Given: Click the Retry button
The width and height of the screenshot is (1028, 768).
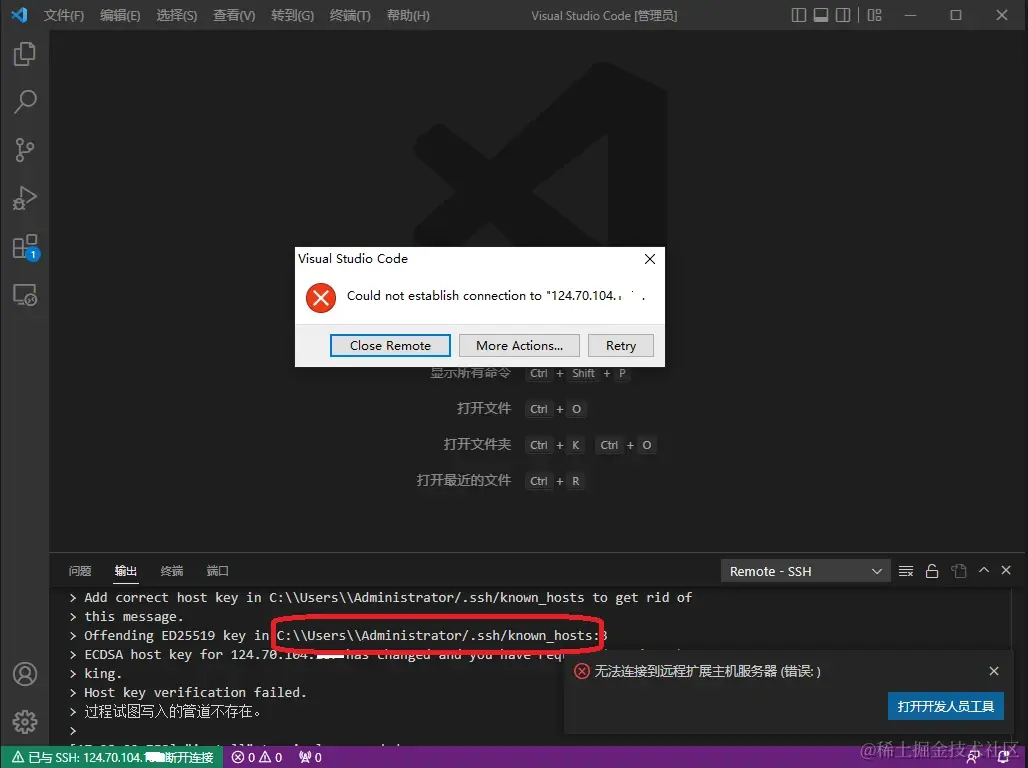Looking at the screenshot, I should coord(621,346).
